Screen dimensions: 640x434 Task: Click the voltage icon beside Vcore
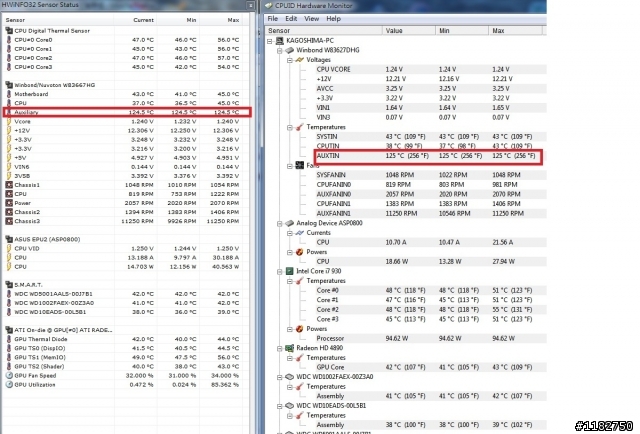click(x=9, y=122)
